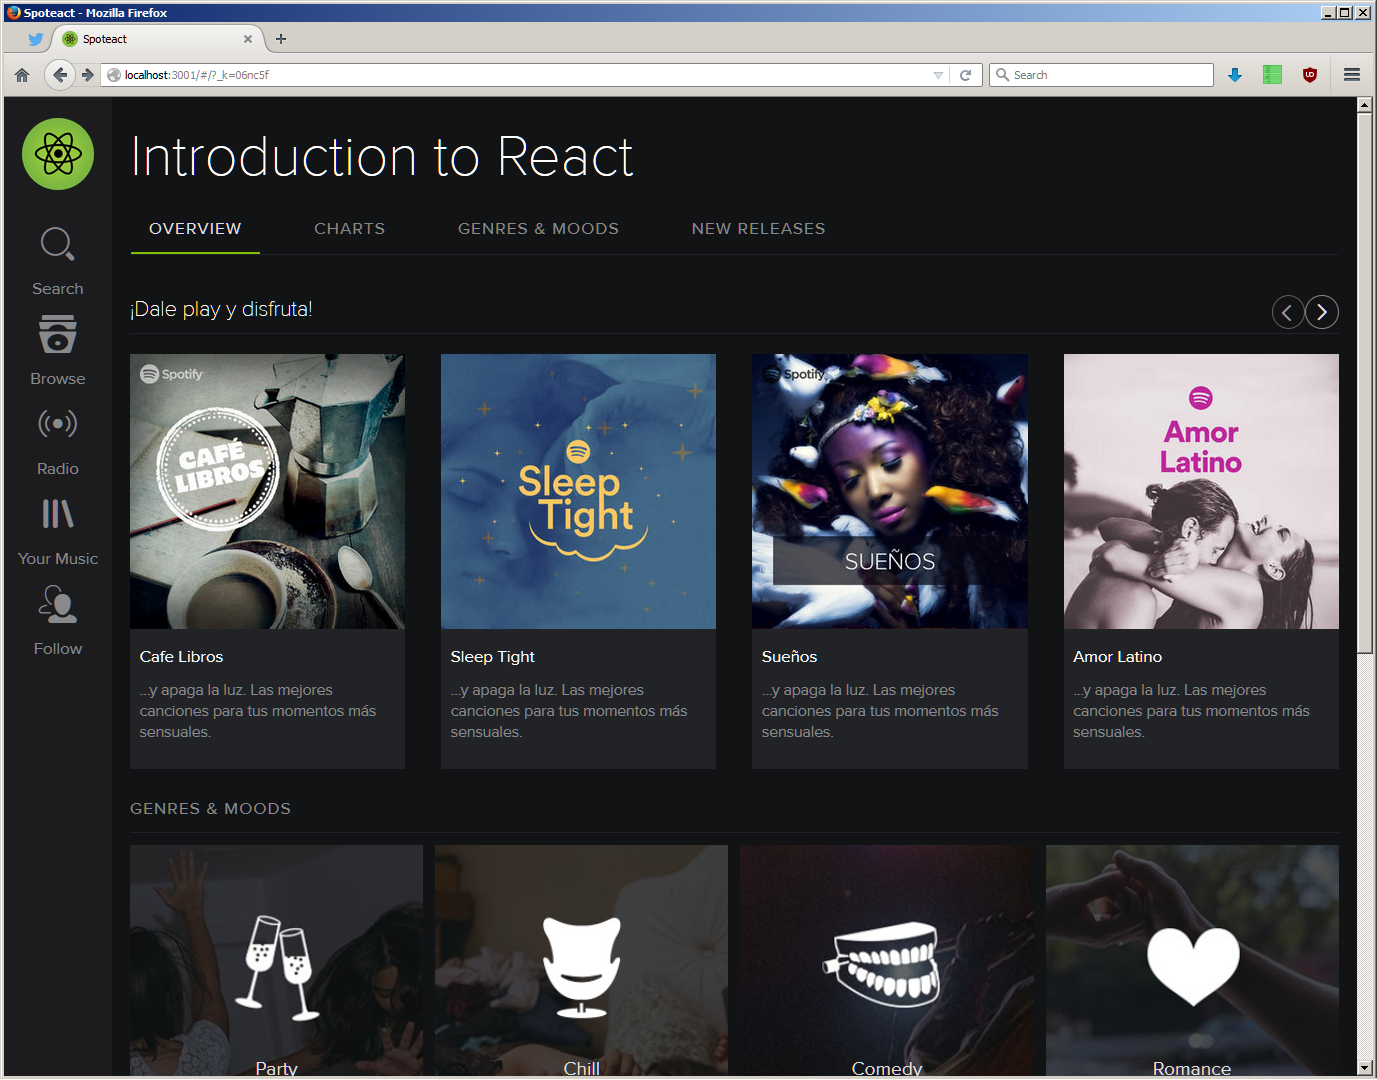Click the Amor Latino description text
Image resolution: width=1377 pixels, height=1080 pixels.
coord(1191,711)
